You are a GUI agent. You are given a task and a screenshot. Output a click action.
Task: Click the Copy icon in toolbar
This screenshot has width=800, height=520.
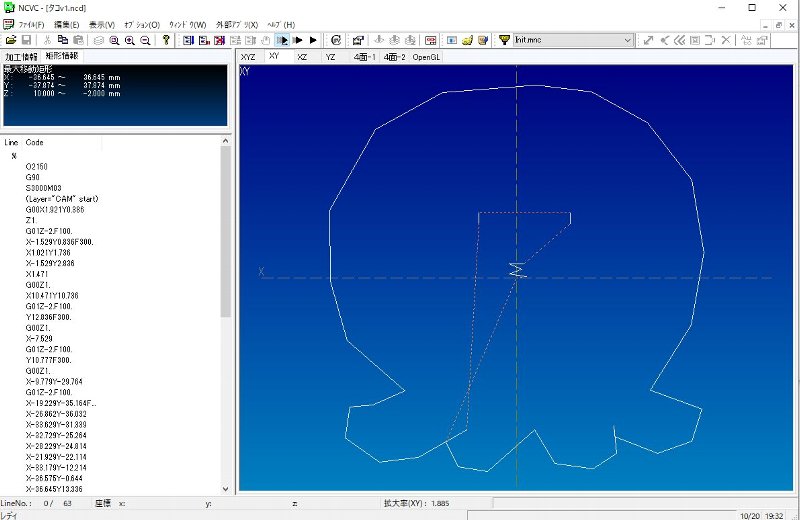pyautogui.click(x=61, y=40)
